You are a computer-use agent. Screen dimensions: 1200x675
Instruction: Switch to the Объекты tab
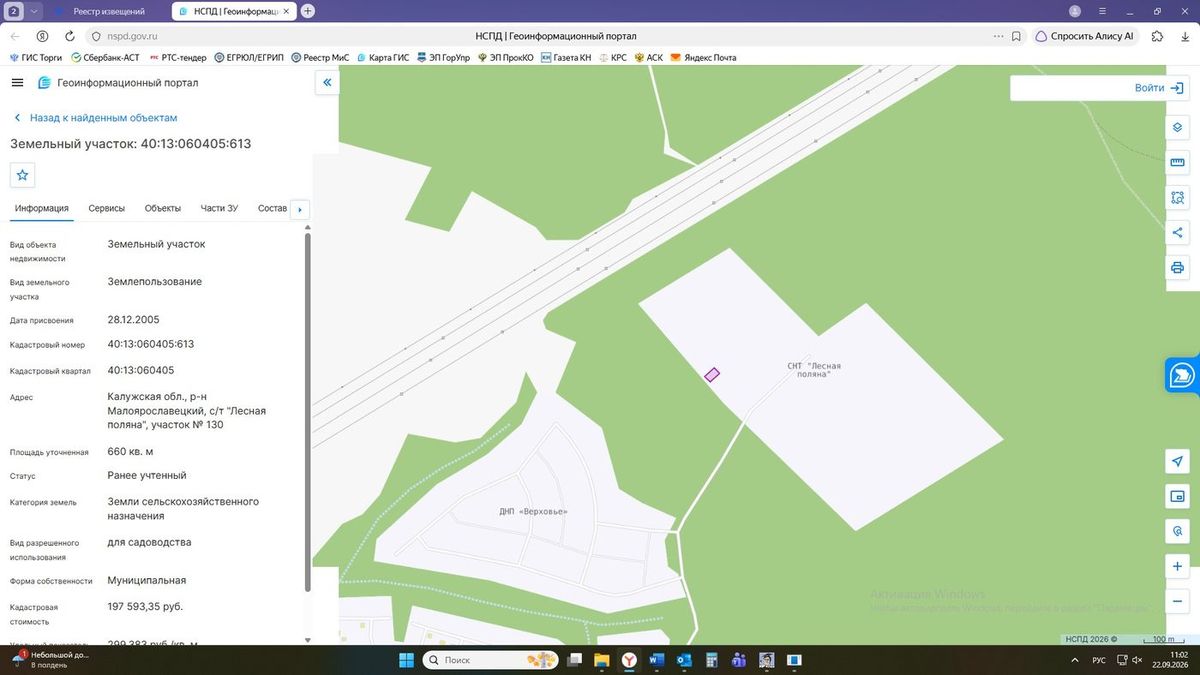[x=163, y=208]
